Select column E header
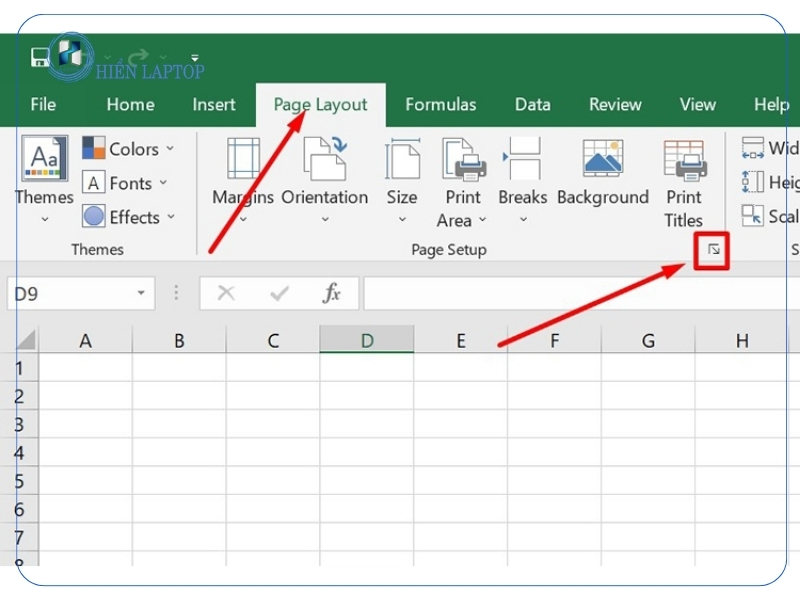 (461, 340)
